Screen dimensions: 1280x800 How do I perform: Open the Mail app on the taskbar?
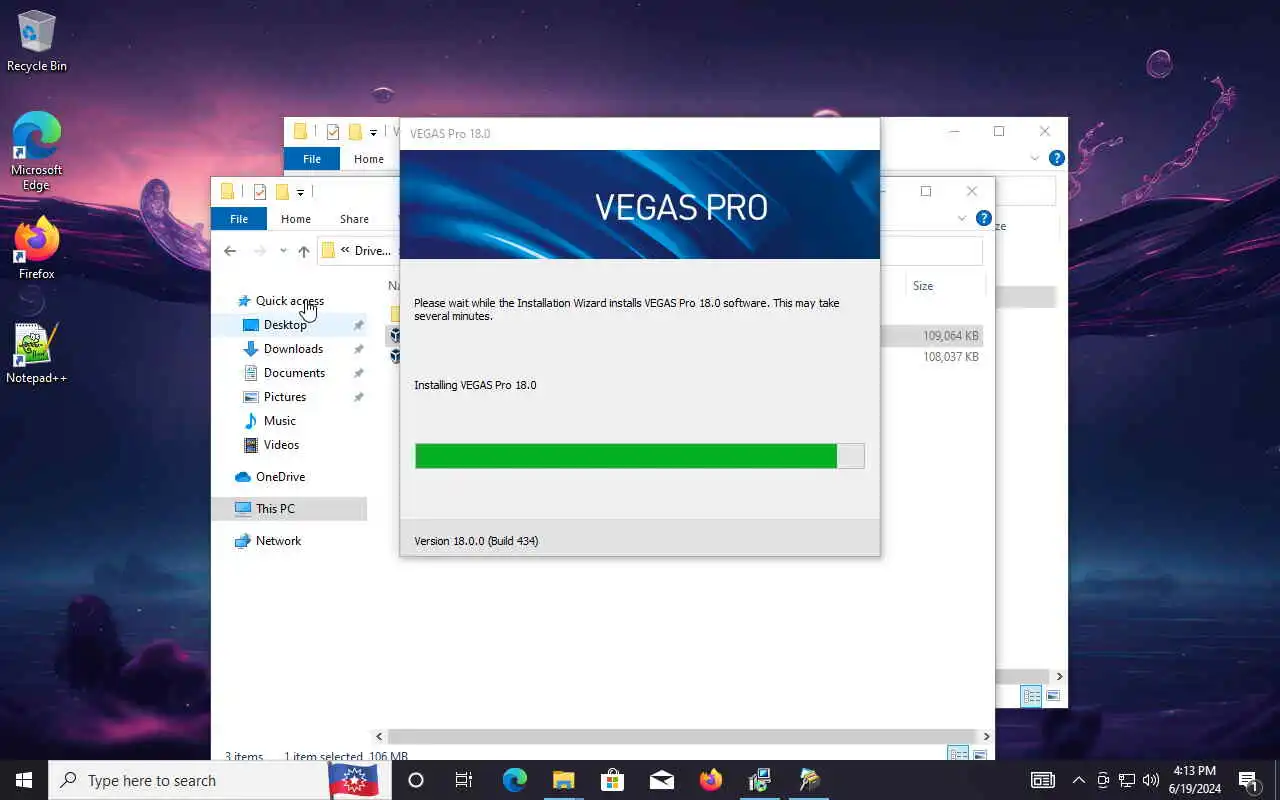pos(662,780)
